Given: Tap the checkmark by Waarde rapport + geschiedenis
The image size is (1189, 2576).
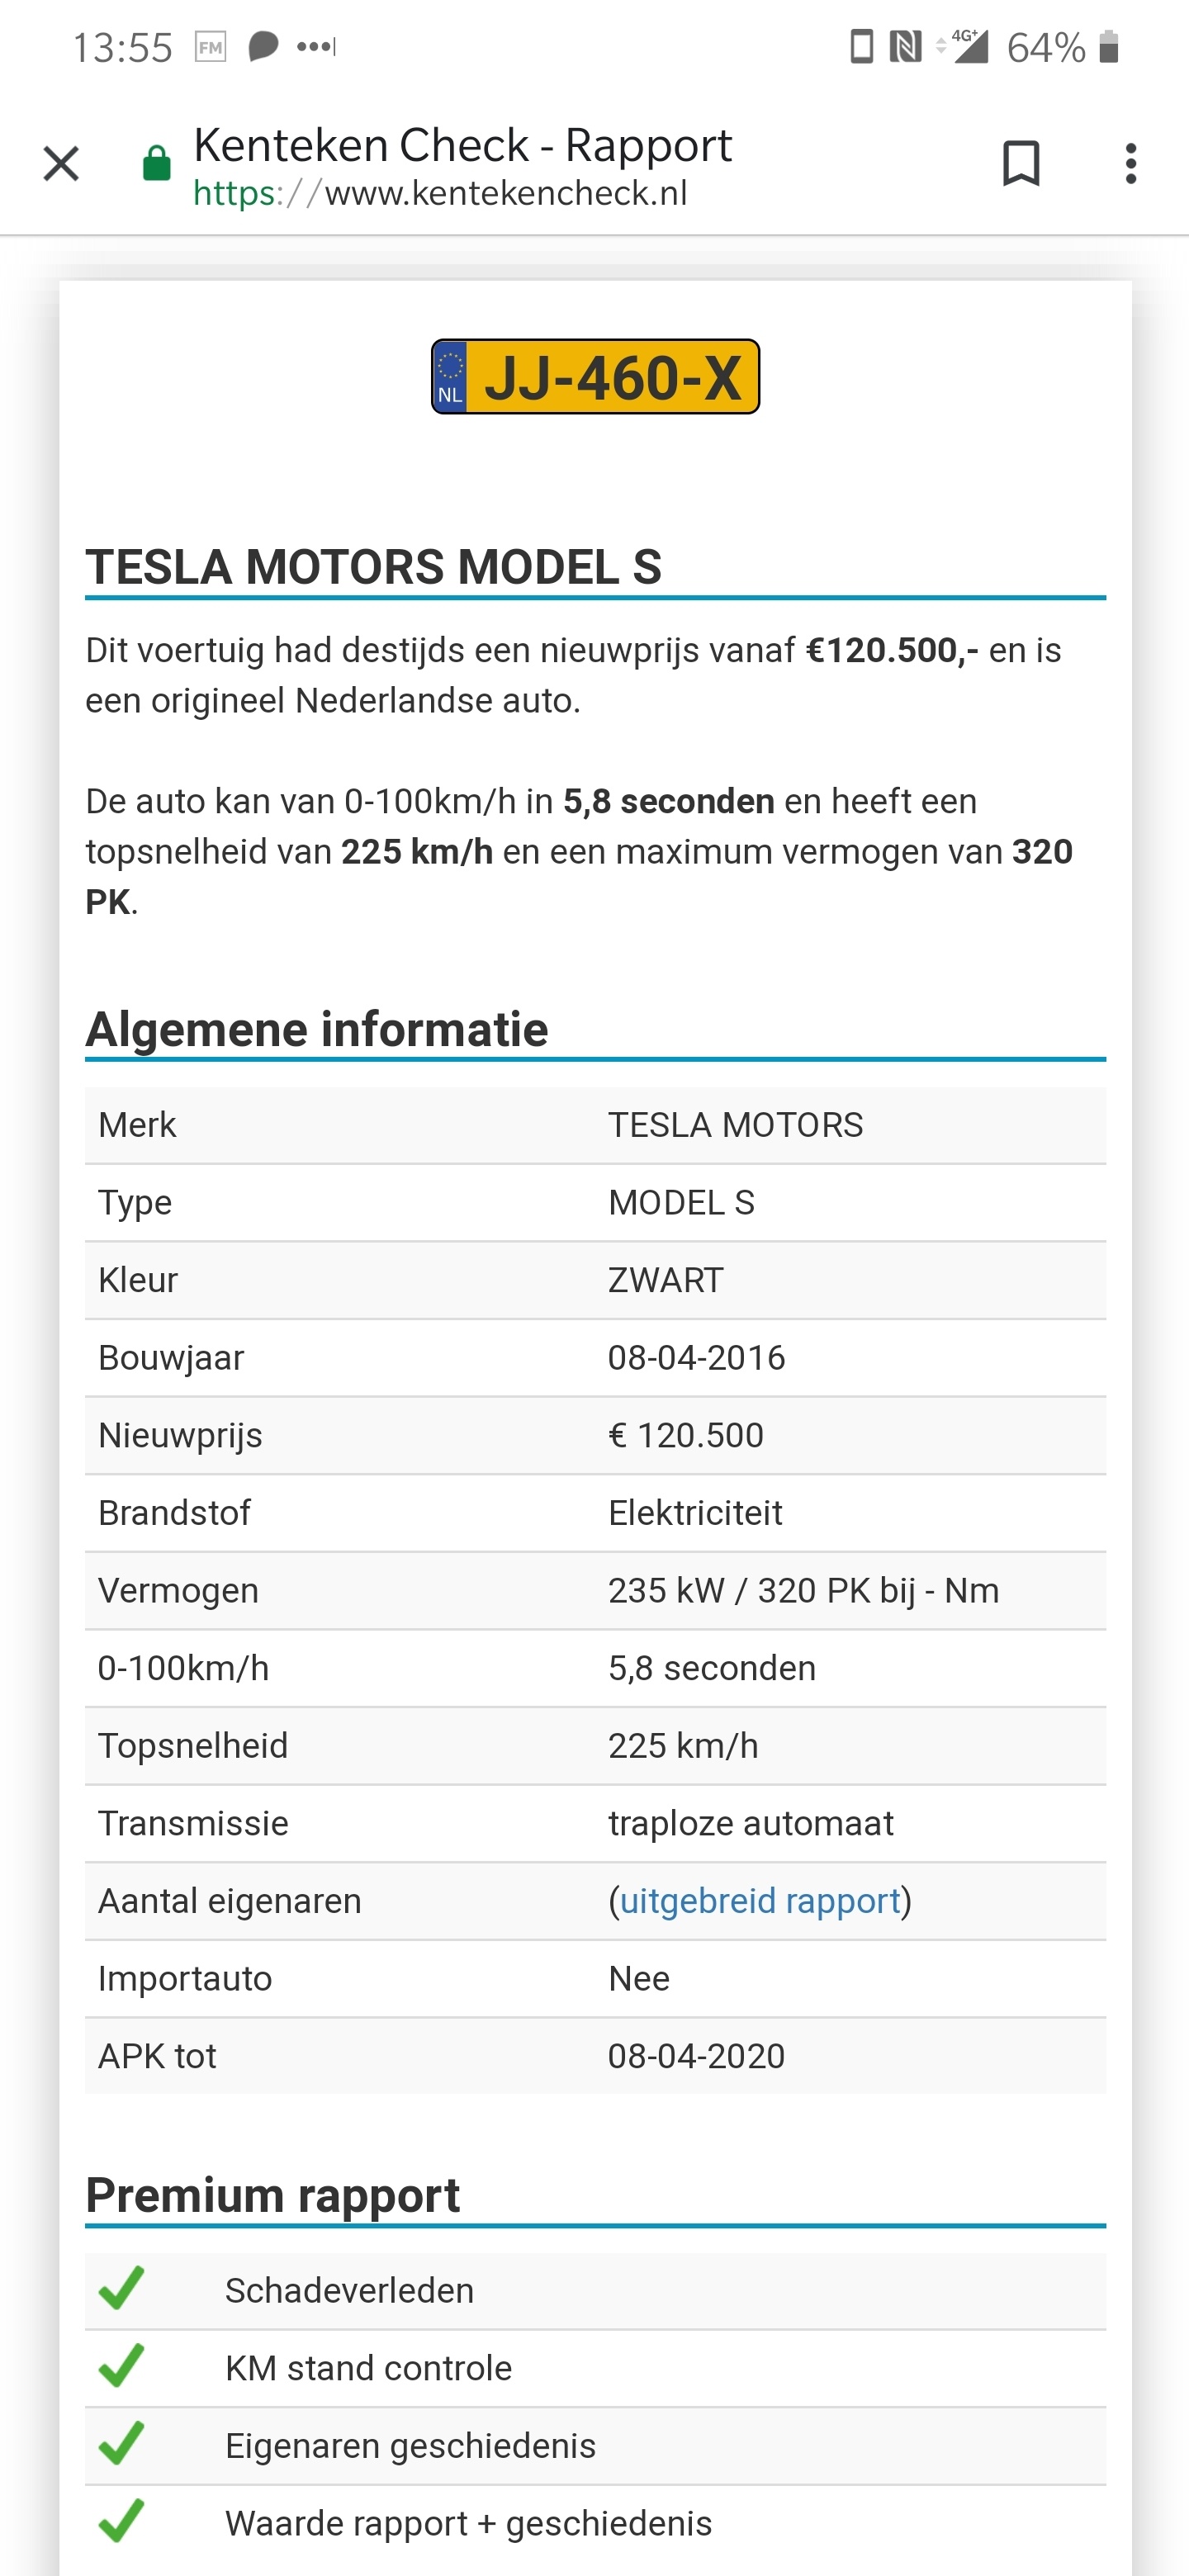Looking at the screenshot, I should point(122,2521).
